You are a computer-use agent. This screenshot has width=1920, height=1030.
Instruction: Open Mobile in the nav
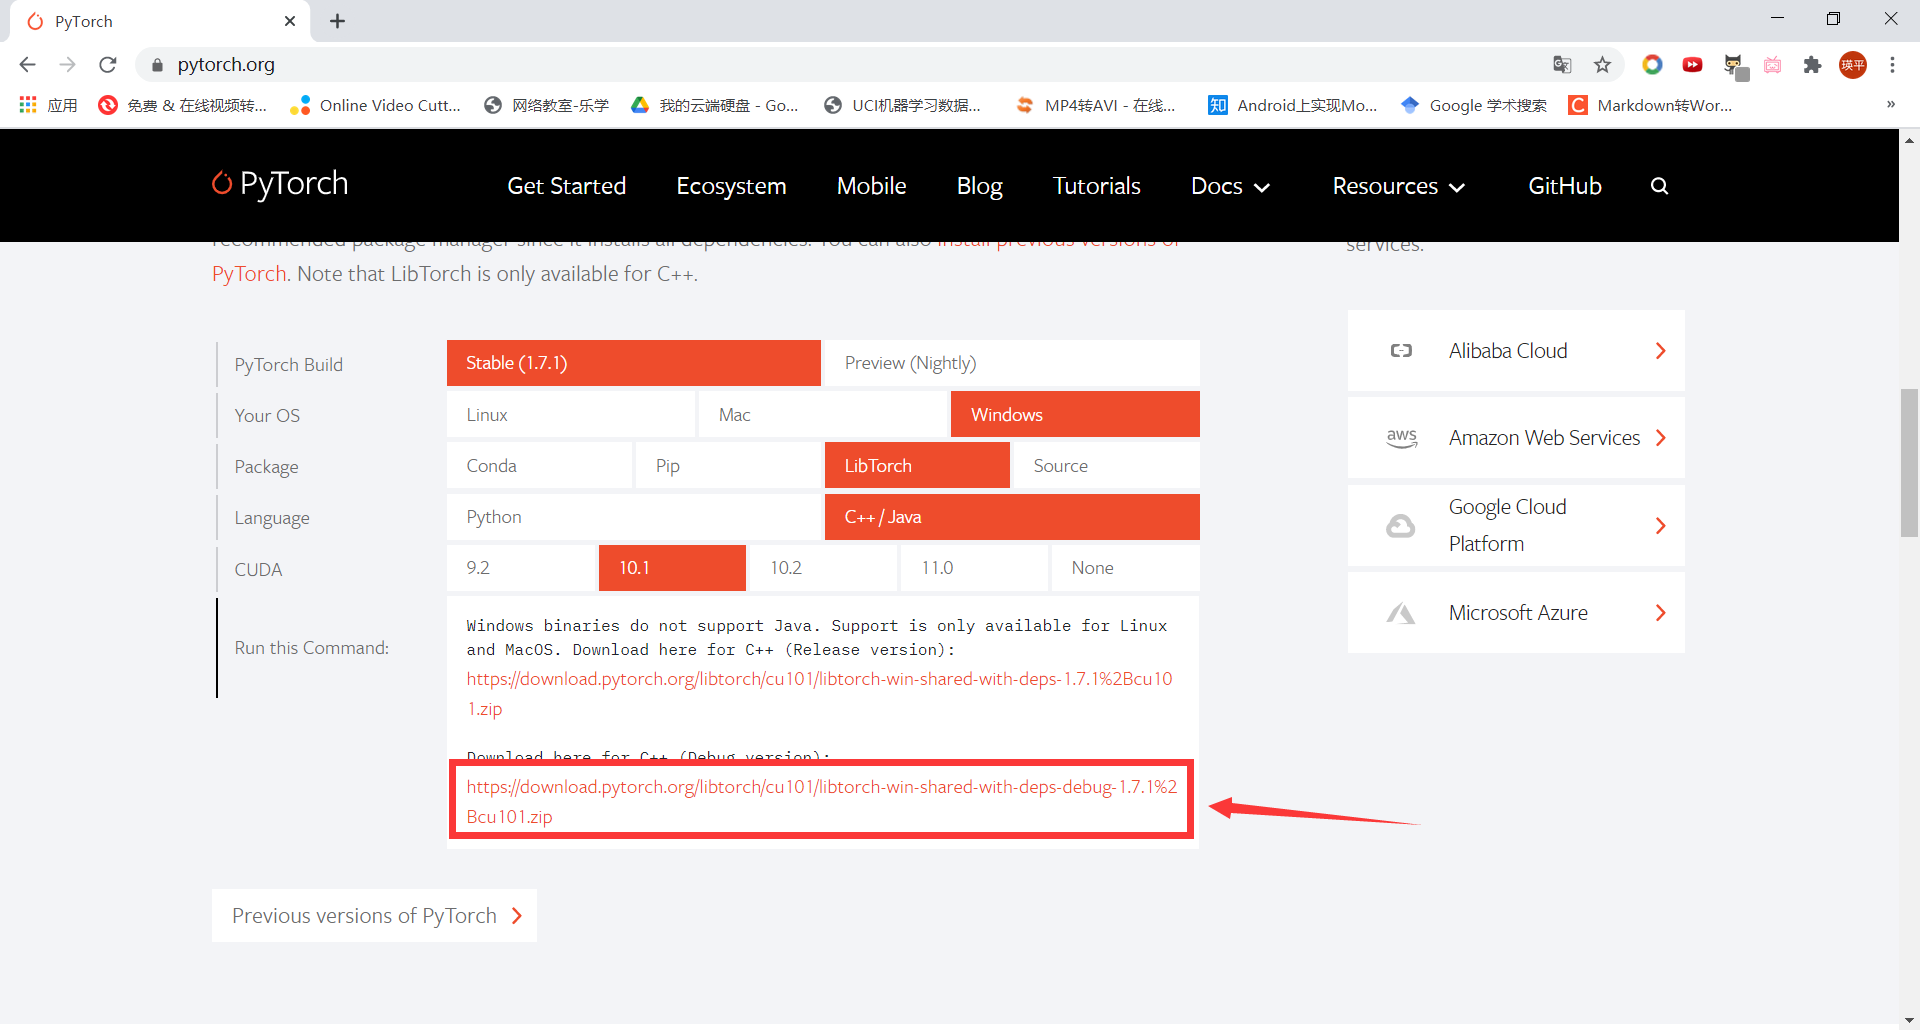(871, 186)
